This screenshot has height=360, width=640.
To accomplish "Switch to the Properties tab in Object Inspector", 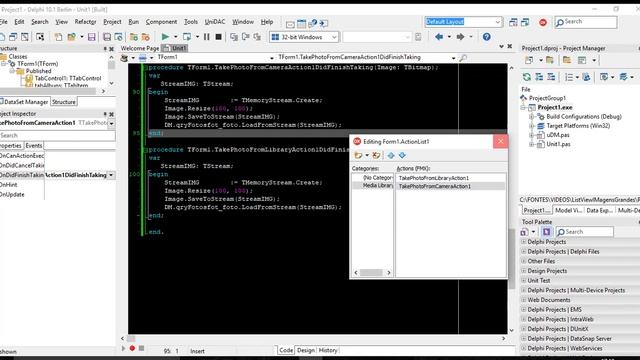I will point(10,146).
